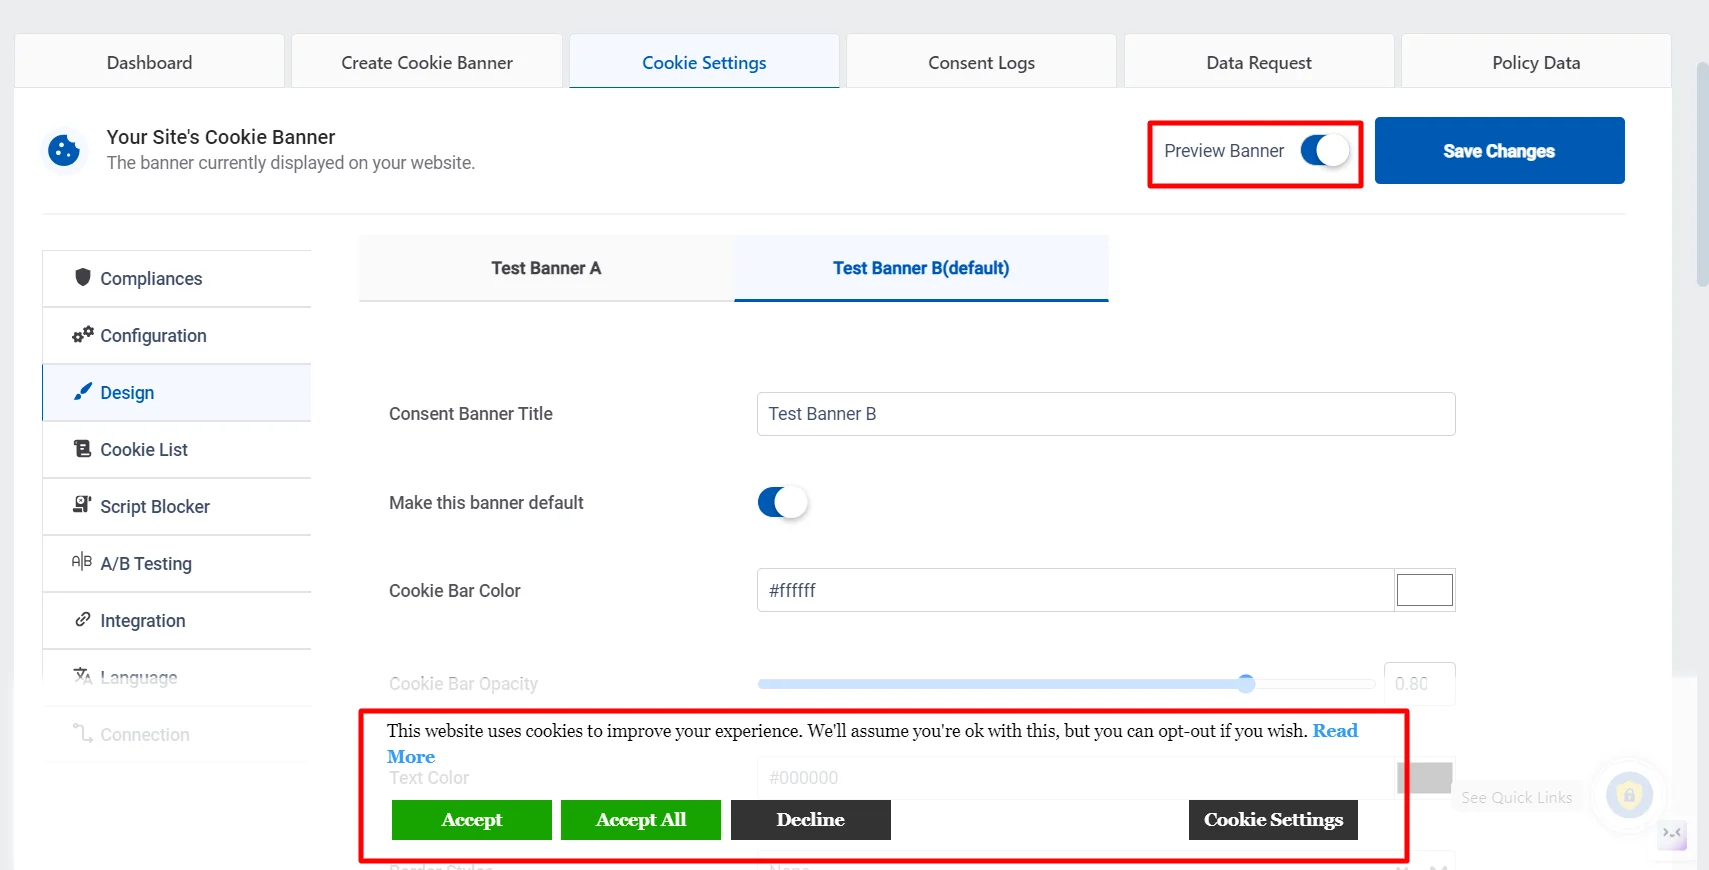Click Accept All in the cookie banner
Image resolution: width=1709 pixels, height=870 pixels.
(x=641, y=820)
